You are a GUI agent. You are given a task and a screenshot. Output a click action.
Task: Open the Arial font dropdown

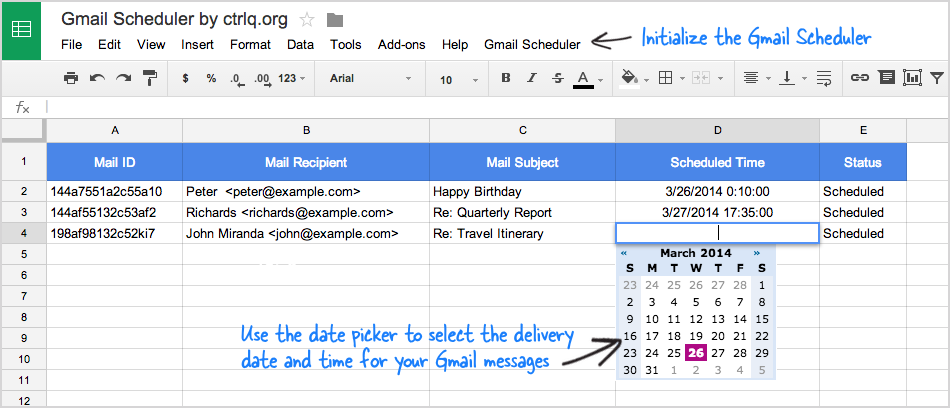371,78
